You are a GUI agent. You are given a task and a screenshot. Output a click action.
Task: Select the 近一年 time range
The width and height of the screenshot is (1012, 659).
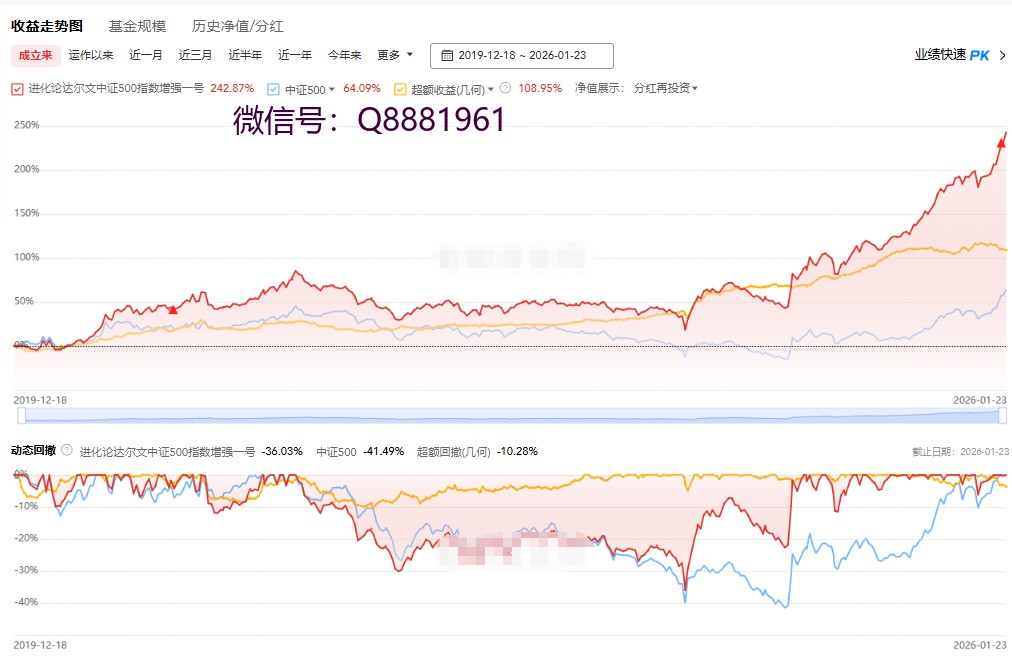pyautogui.click(x=294, y=56)
